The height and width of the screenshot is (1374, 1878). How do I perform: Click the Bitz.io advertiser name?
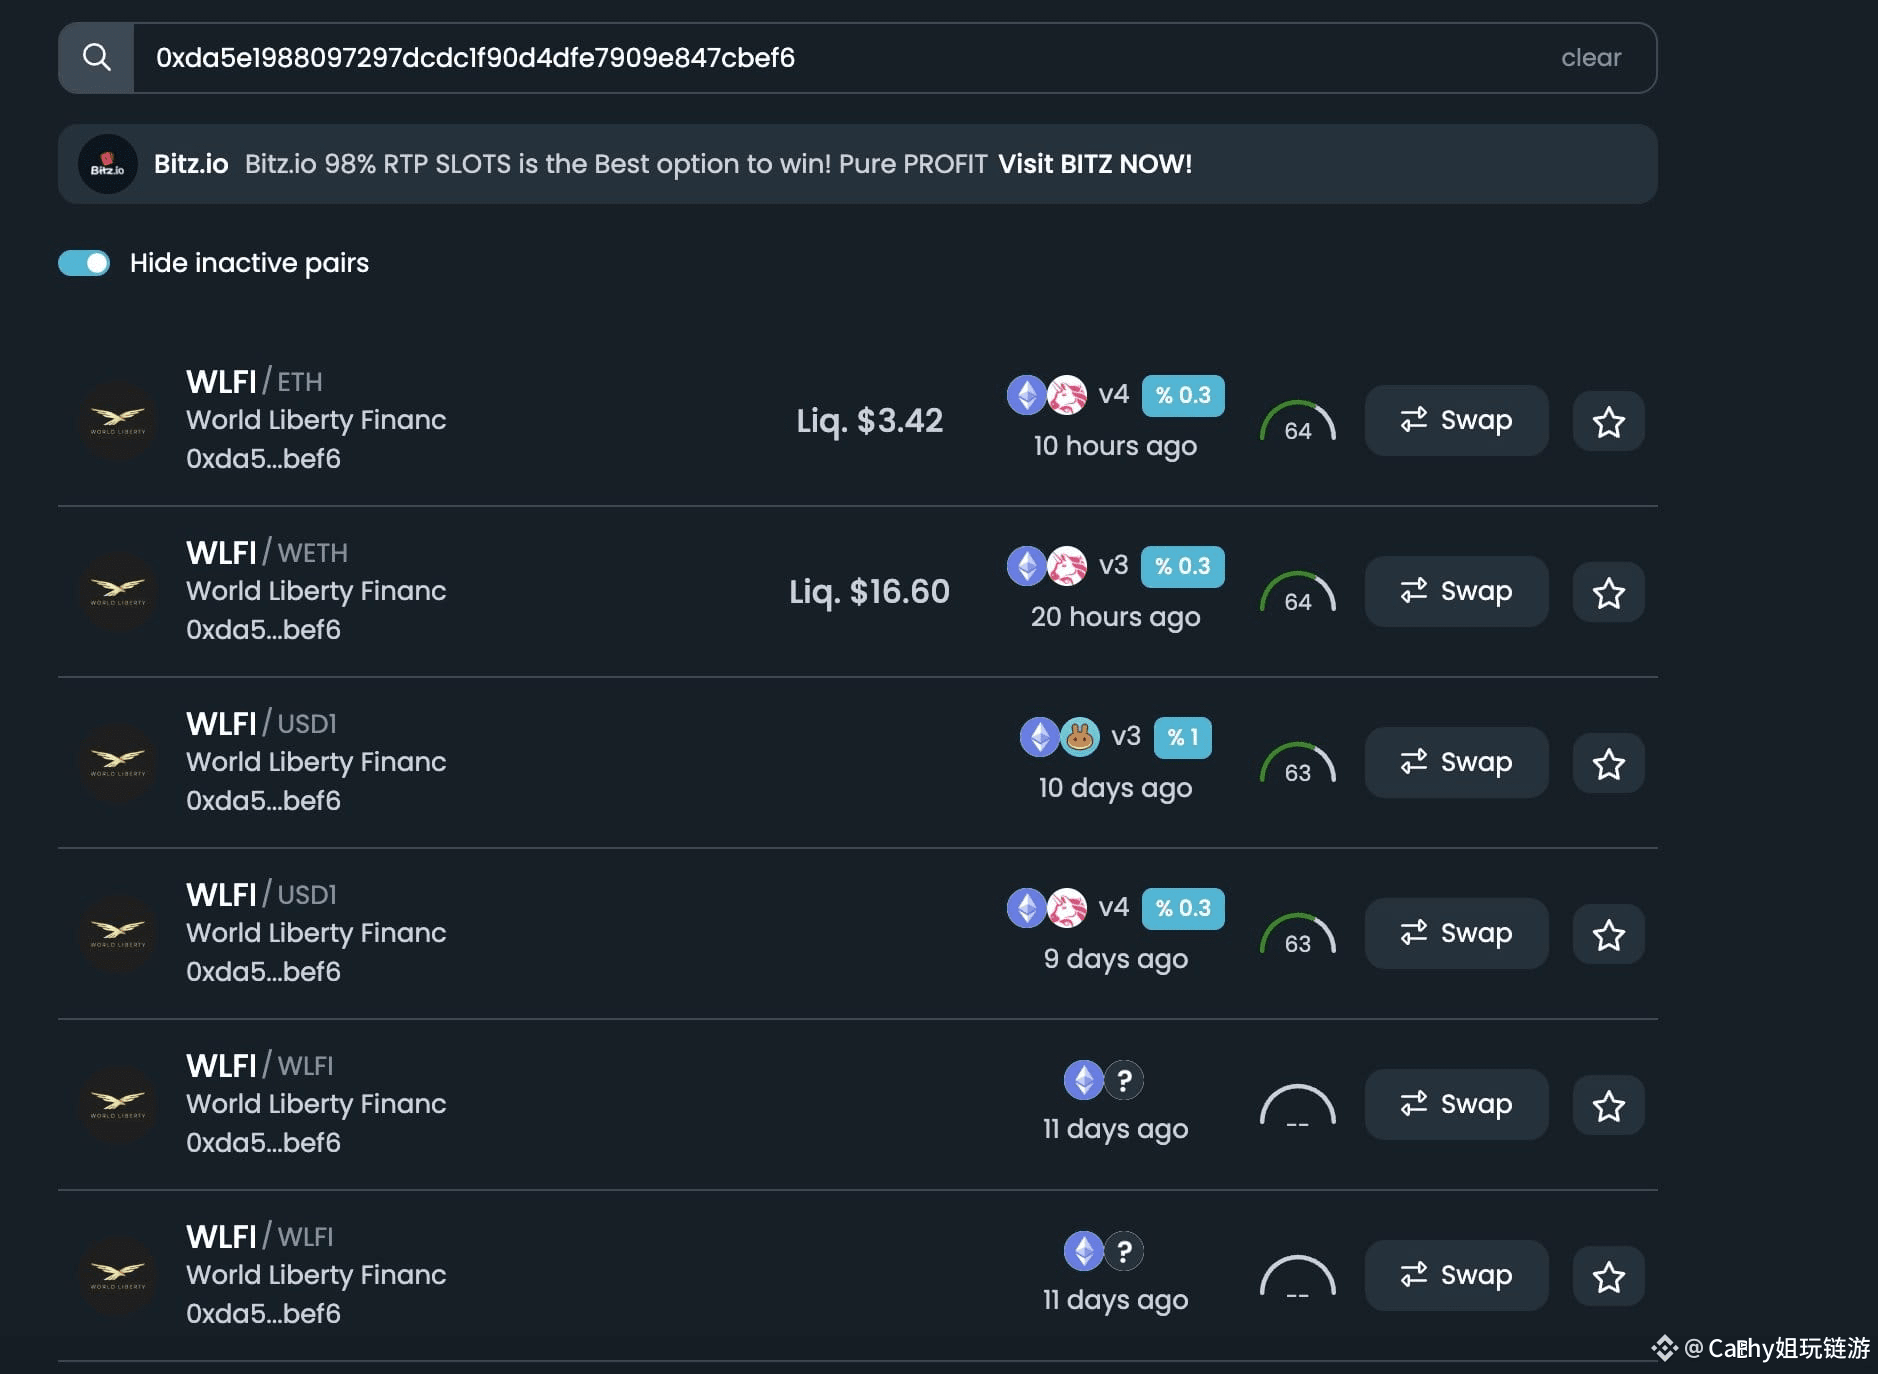[191, 164]
